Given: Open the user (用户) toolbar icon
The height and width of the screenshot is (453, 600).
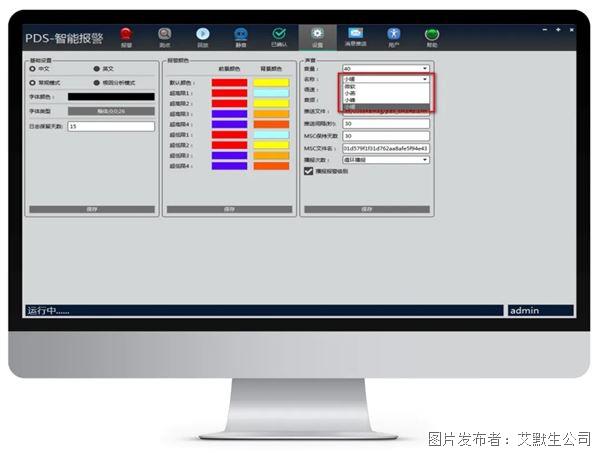Looking at the screenshot, I should (x=393, y=36).
